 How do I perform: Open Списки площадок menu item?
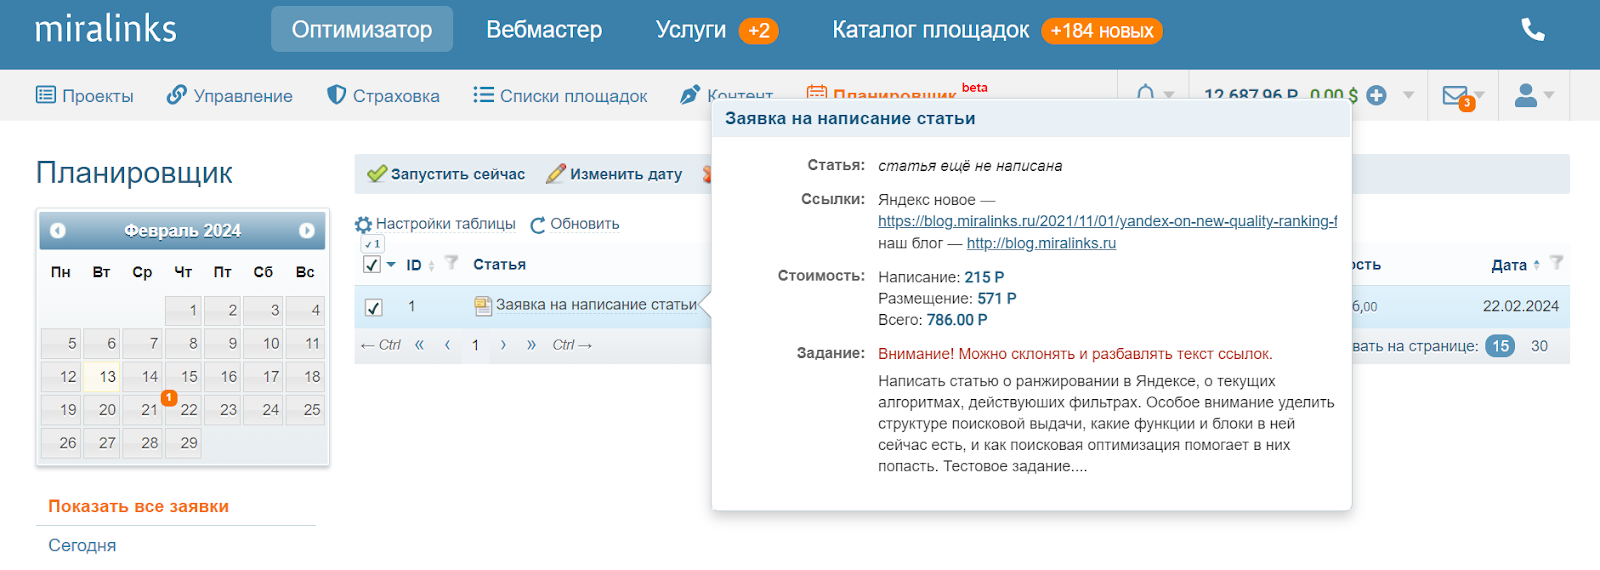coord(560,96)
